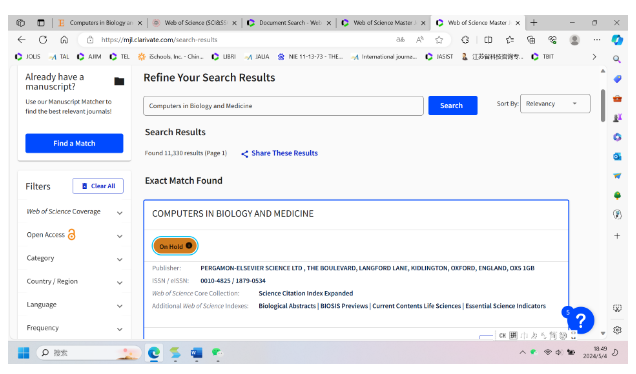Open the blue help question mark bubble
636x374 pixels.
[581, 320]
